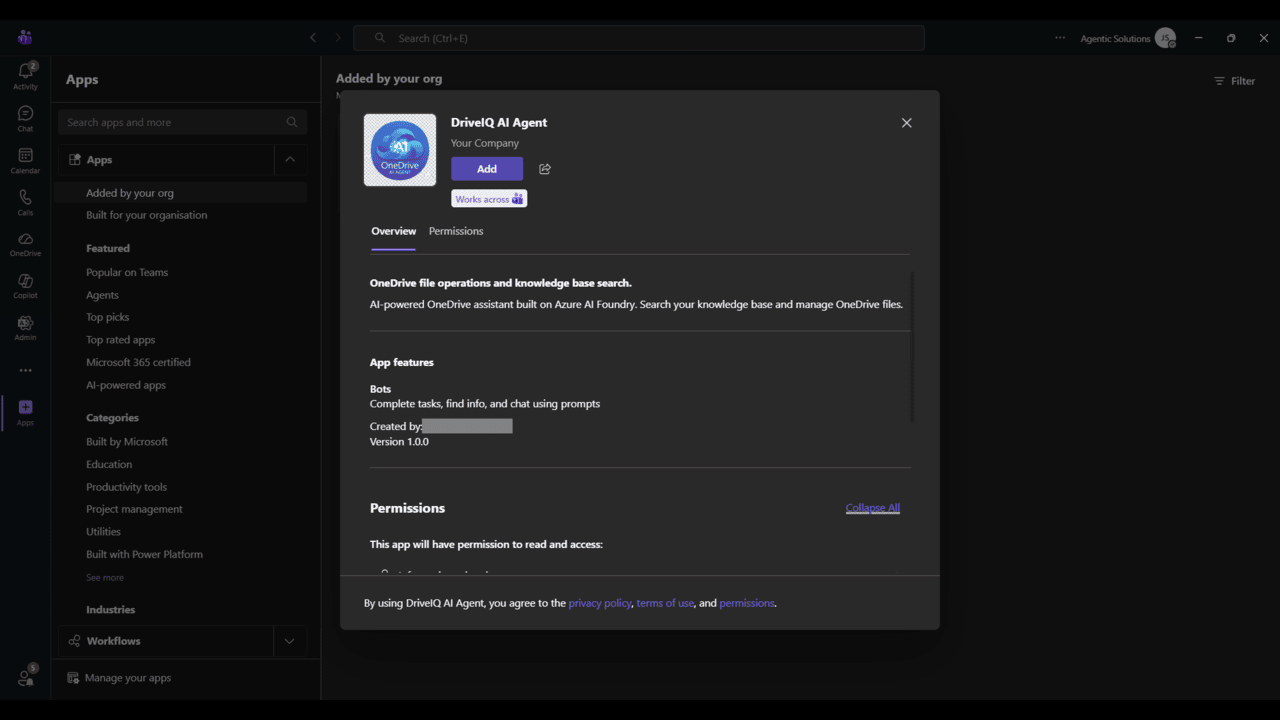Open the Workflows section

pos(165,641)
